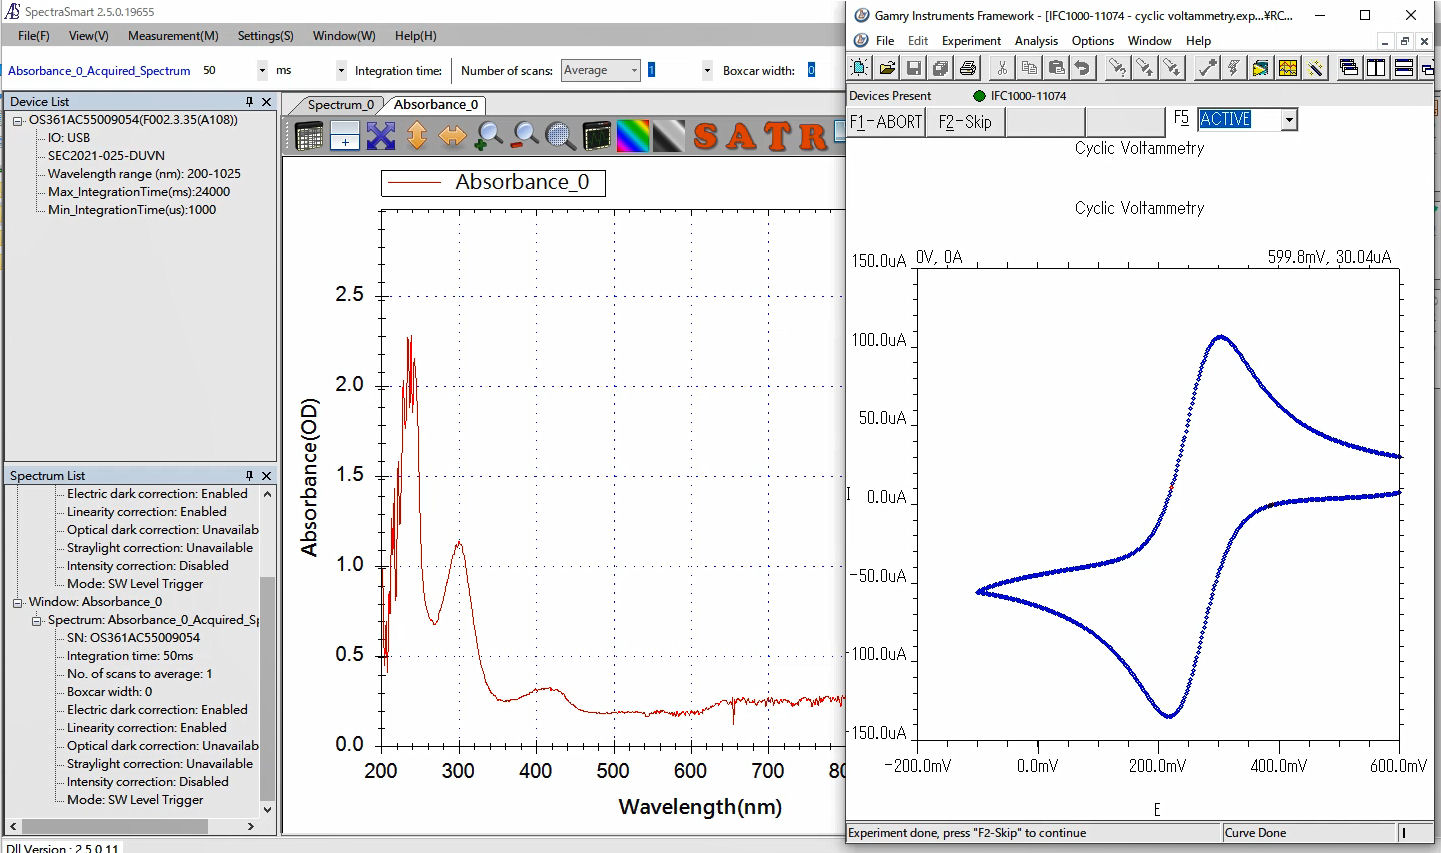The height and width of the screenshot is (853, 1441).
Task: Click Copy icon in Gamry toolbar
Action: 1029,68
